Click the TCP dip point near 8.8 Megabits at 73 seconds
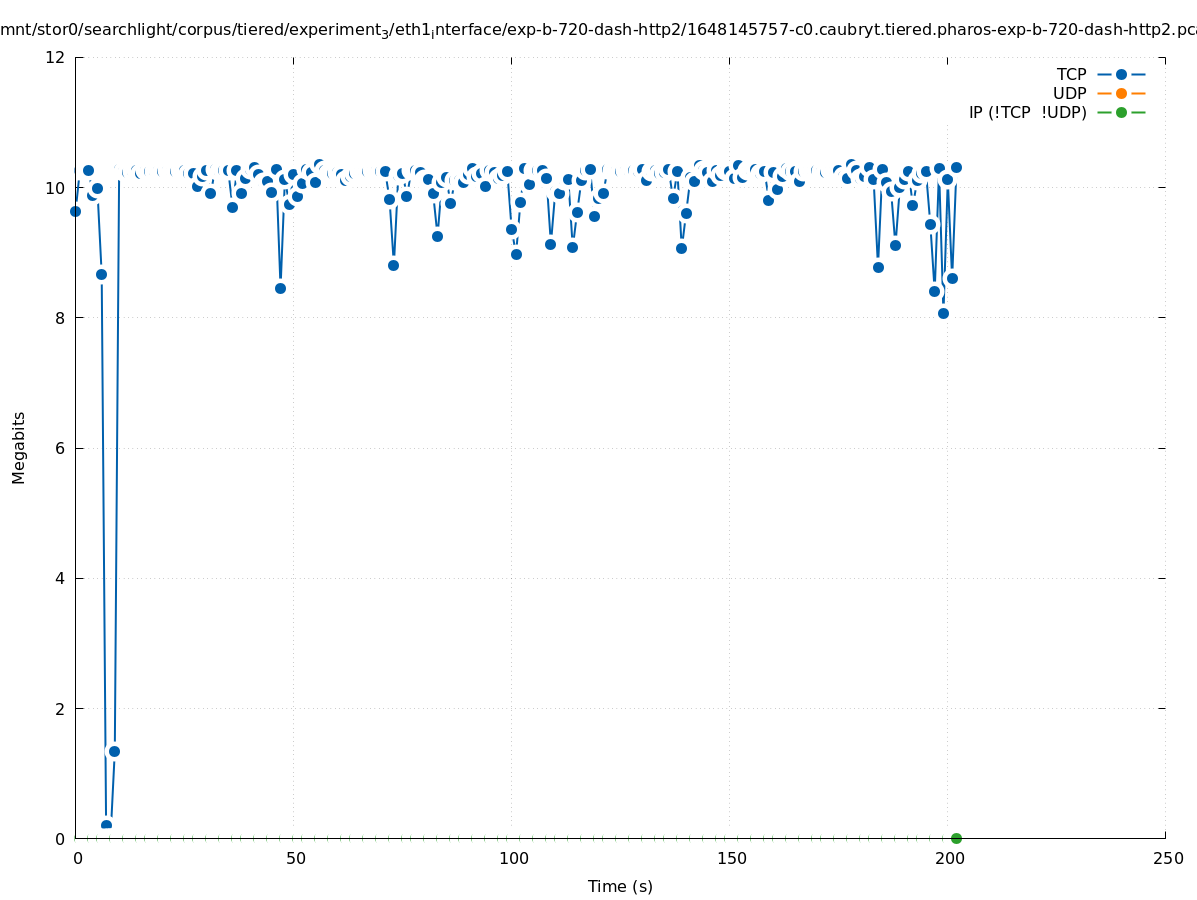This screenshot has height=900, width=1197. coord(393,265)
